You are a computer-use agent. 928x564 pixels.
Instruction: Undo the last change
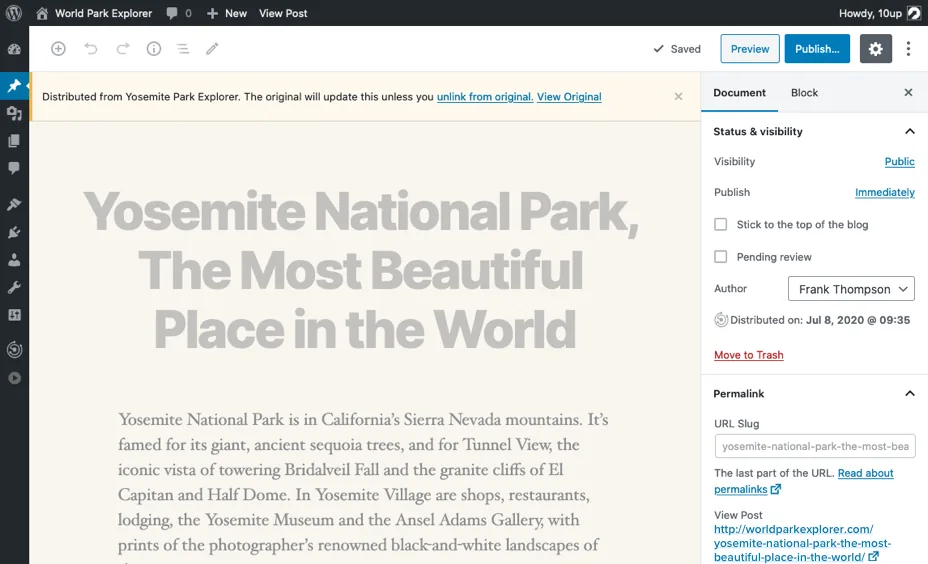(x=91, y=49)
